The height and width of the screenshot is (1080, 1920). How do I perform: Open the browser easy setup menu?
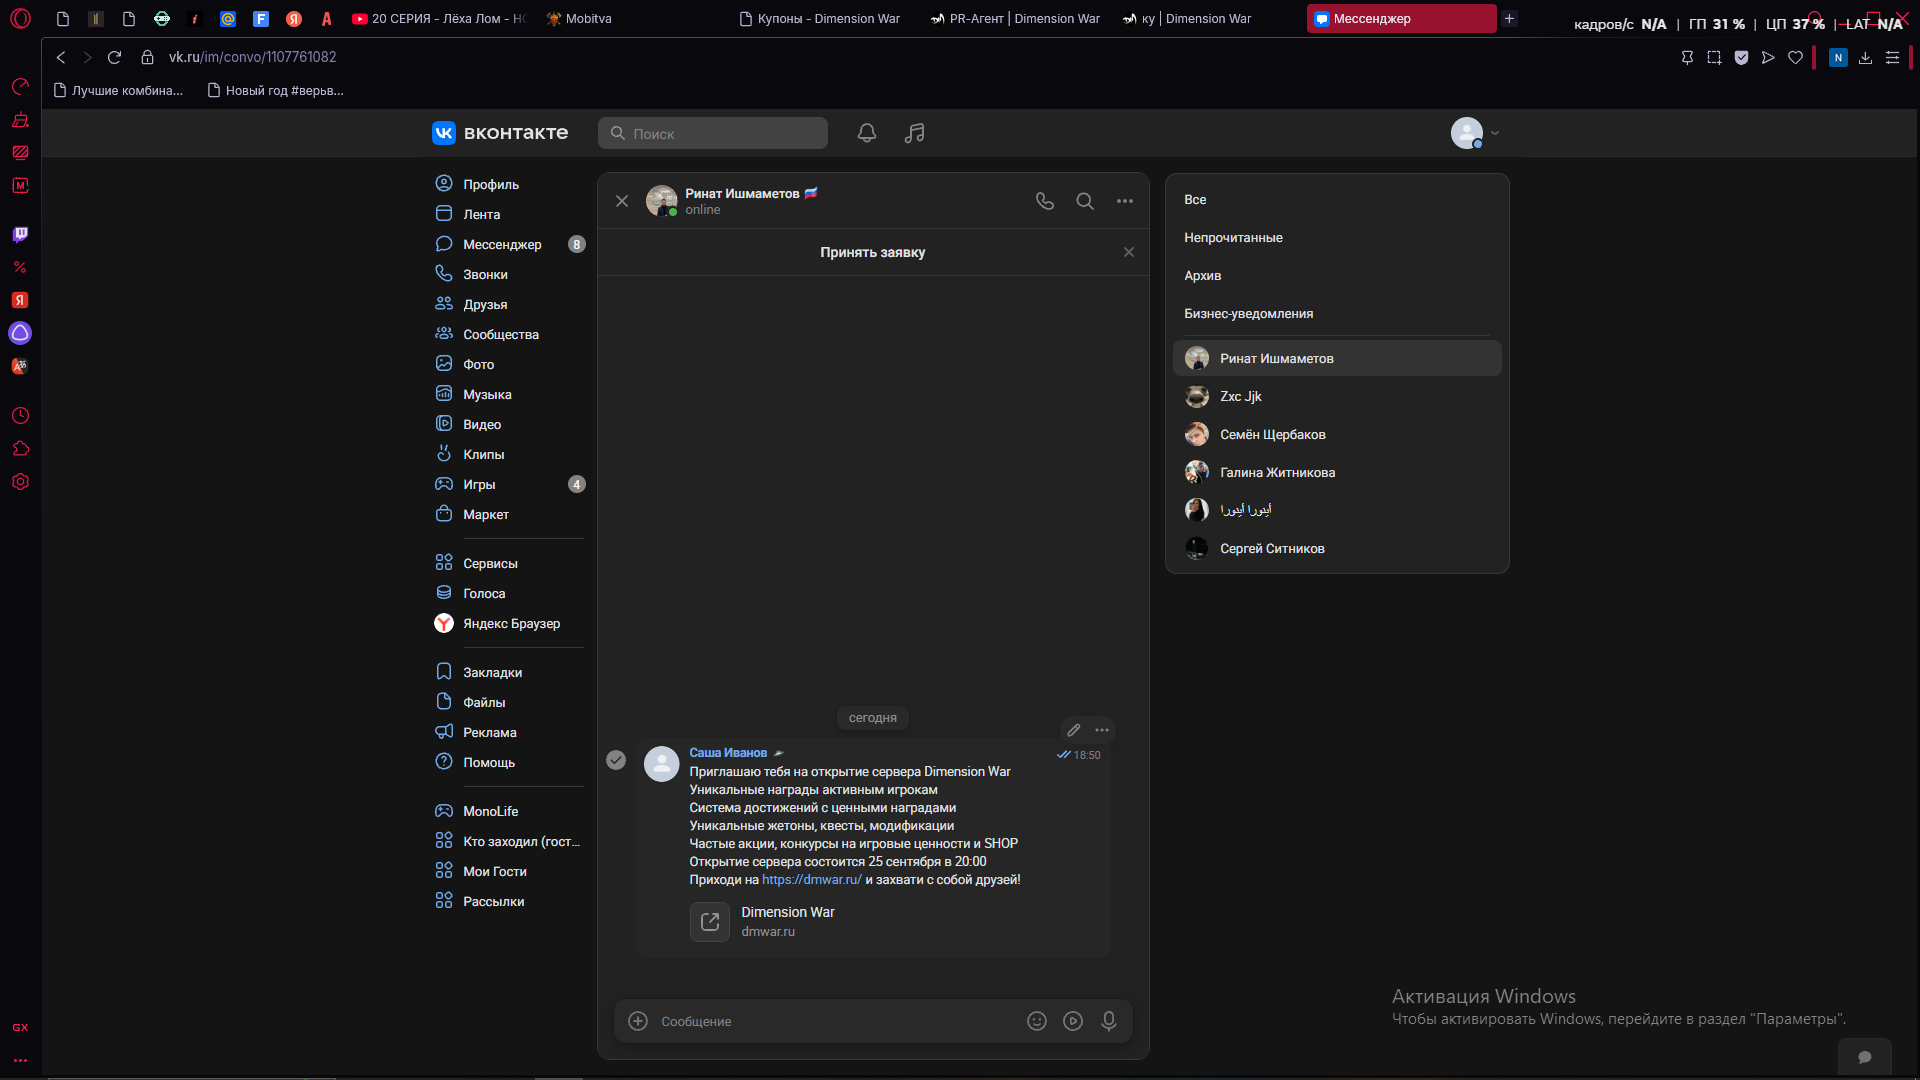pyautogui.click(x=1892, y=57)
